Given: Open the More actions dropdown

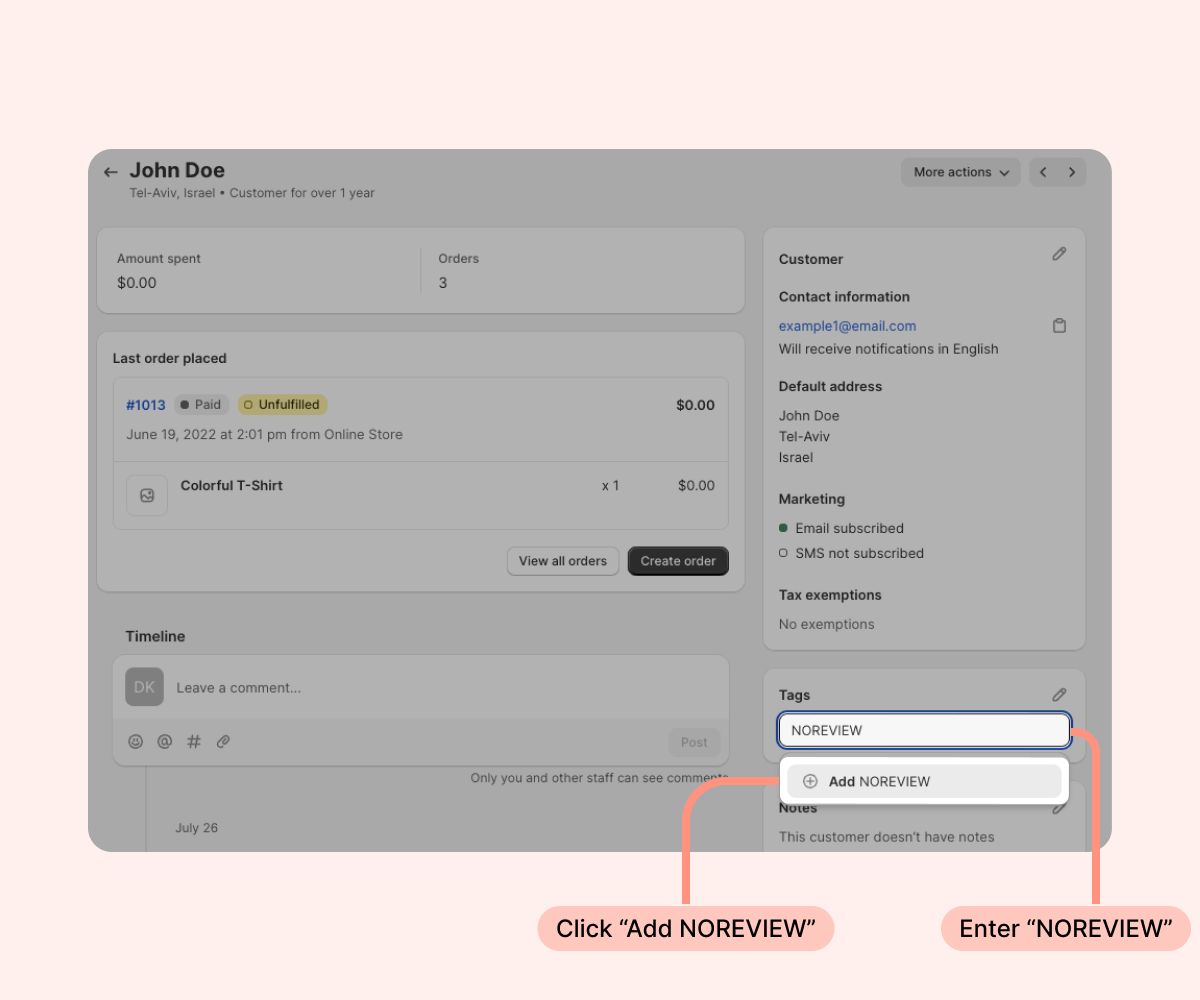Looking at the screenshot, I should pyautogui.click(x=960, y=172).
